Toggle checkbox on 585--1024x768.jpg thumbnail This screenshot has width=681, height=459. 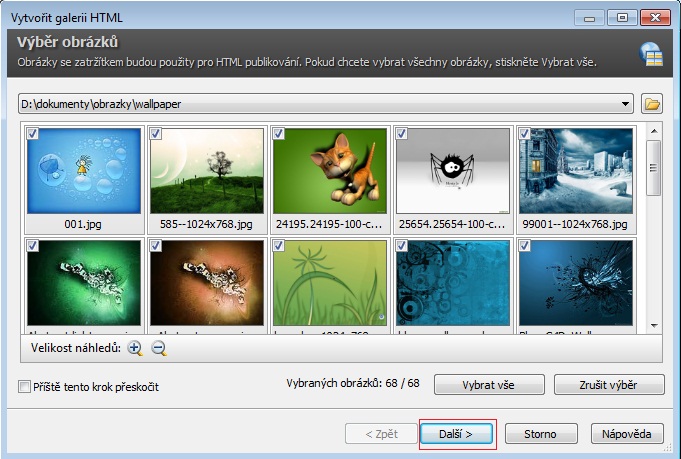coord(155,134)
